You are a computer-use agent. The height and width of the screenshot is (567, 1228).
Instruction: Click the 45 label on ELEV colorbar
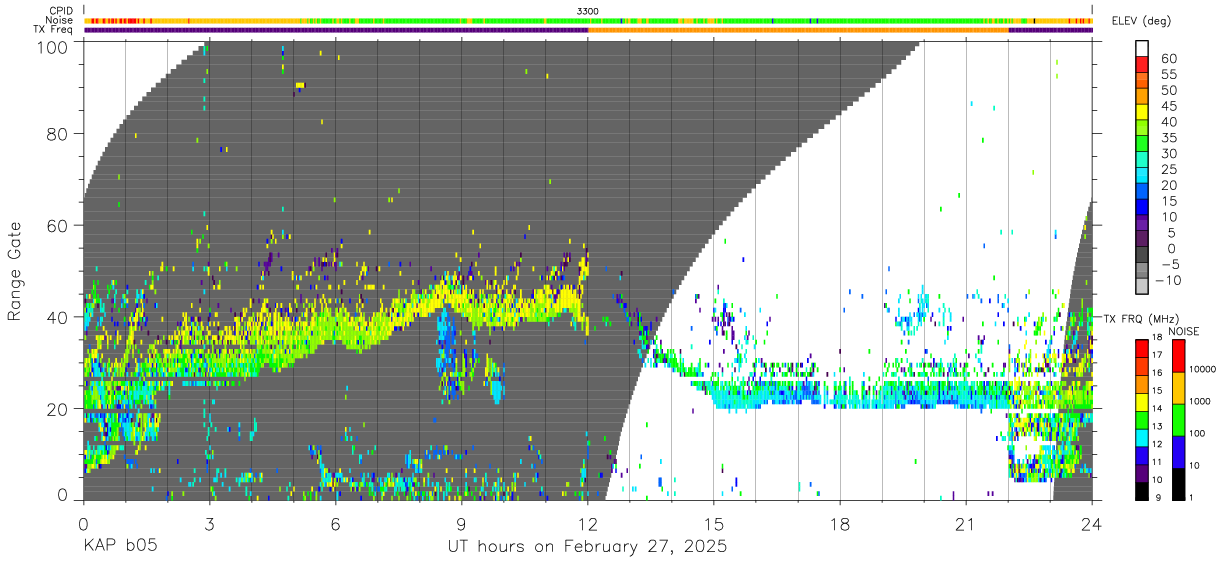(x=1169, y=106)
